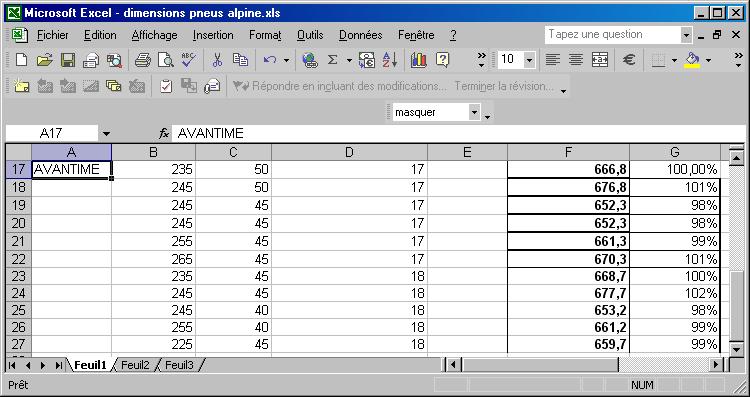750x397 pixels.
Task: Align text left icon
Action: (553, 60)
